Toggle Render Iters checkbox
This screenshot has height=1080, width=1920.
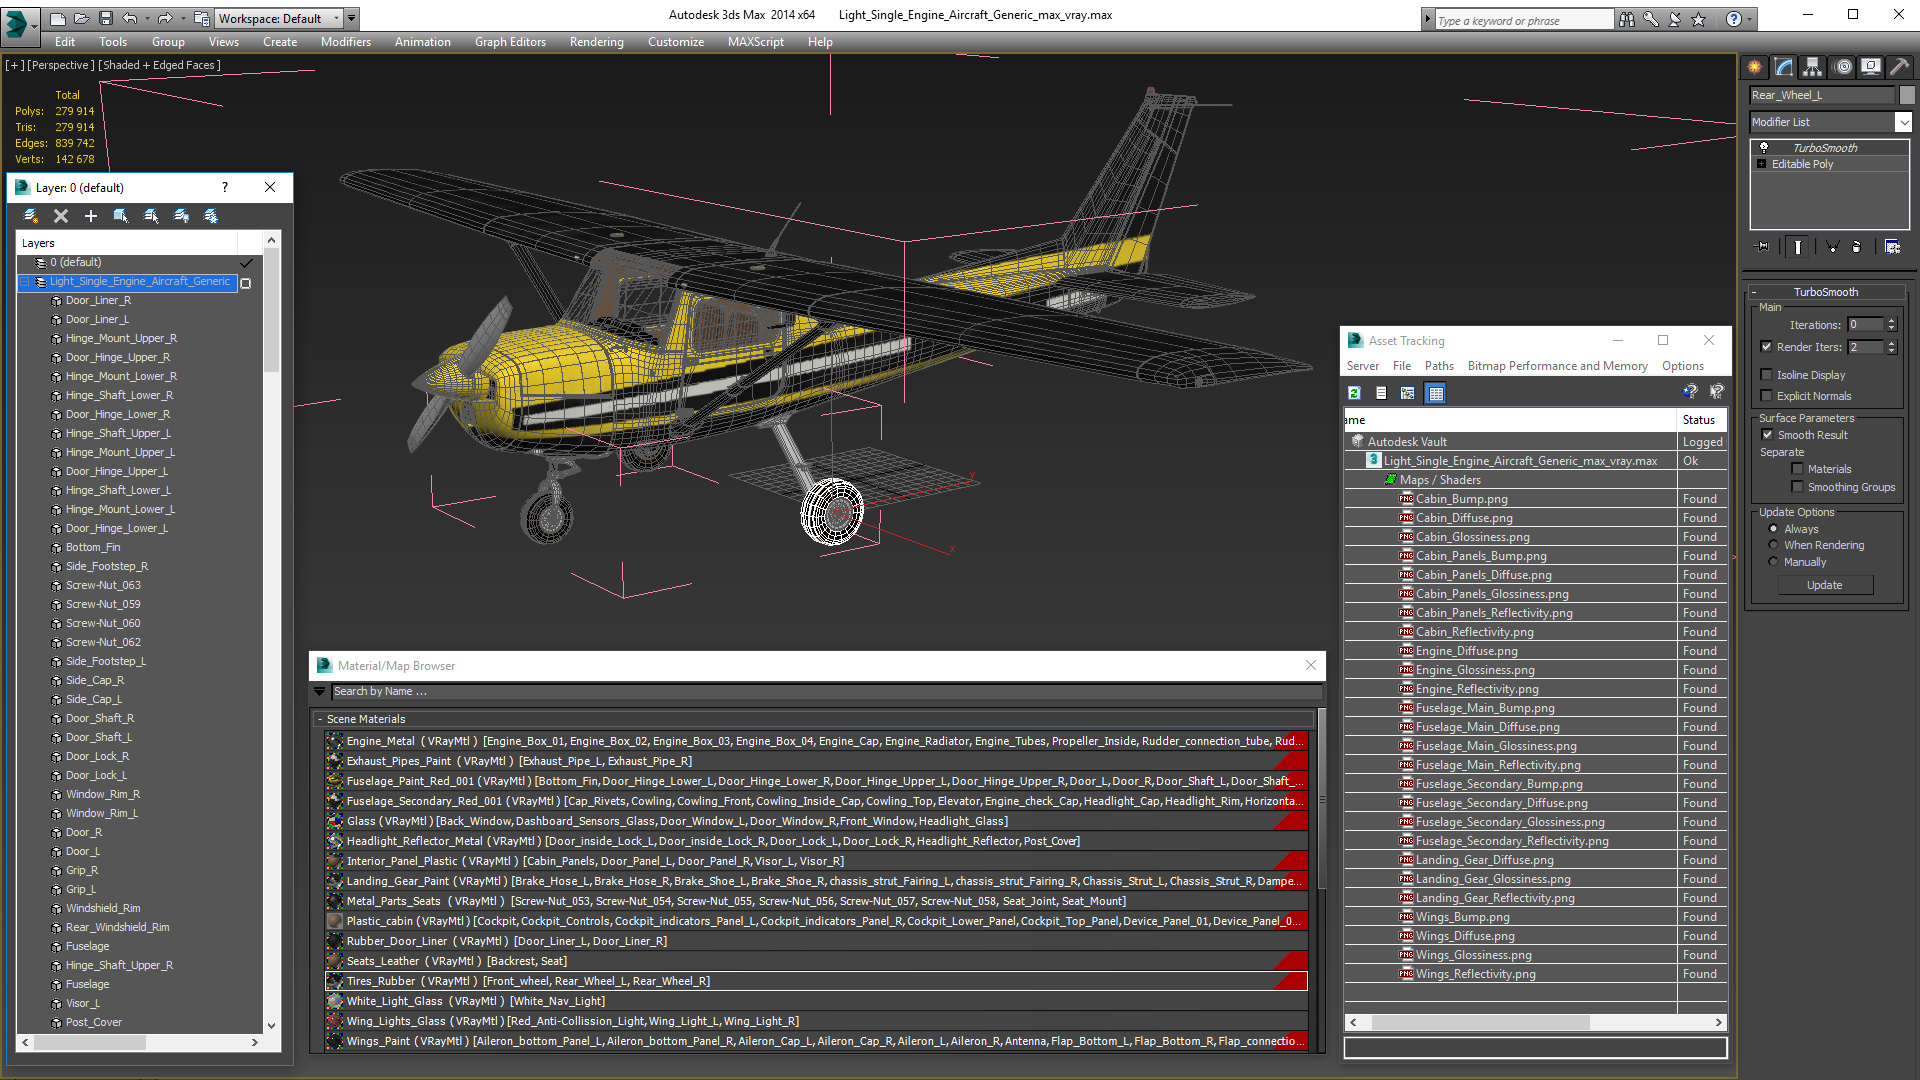pos(1766,347)
